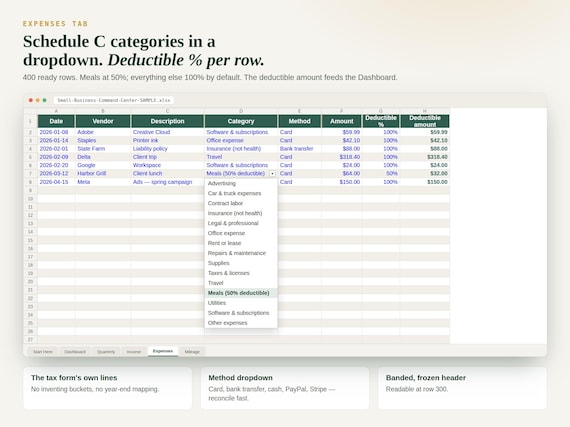Click the red close window dot
The height and width of the screenshot is (427, 570).
(x=31, y=100)
